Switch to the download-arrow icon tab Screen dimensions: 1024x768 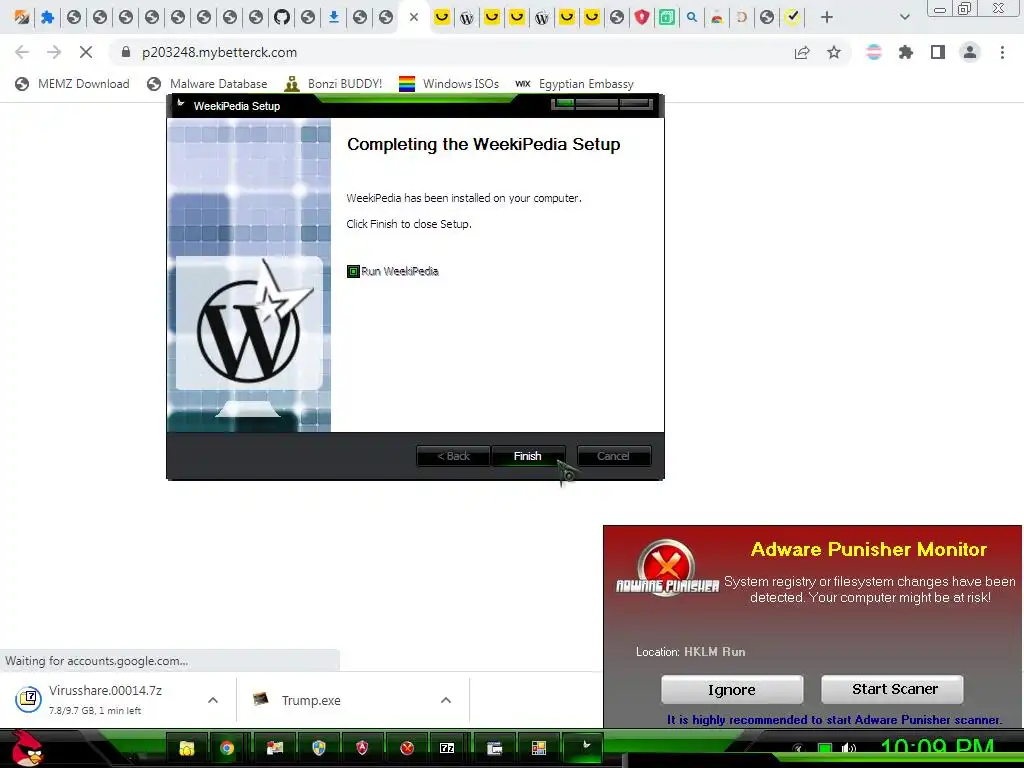(x=334, y=17)
